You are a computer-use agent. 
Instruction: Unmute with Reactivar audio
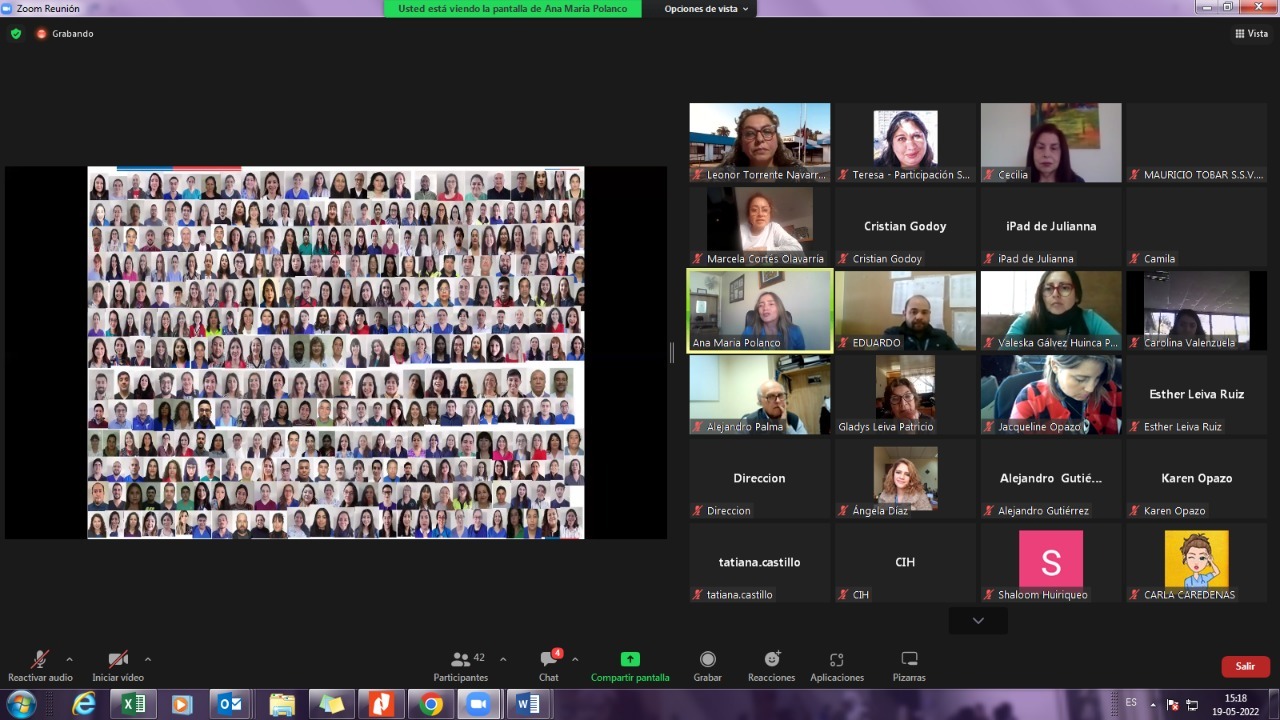coord(40,660)
